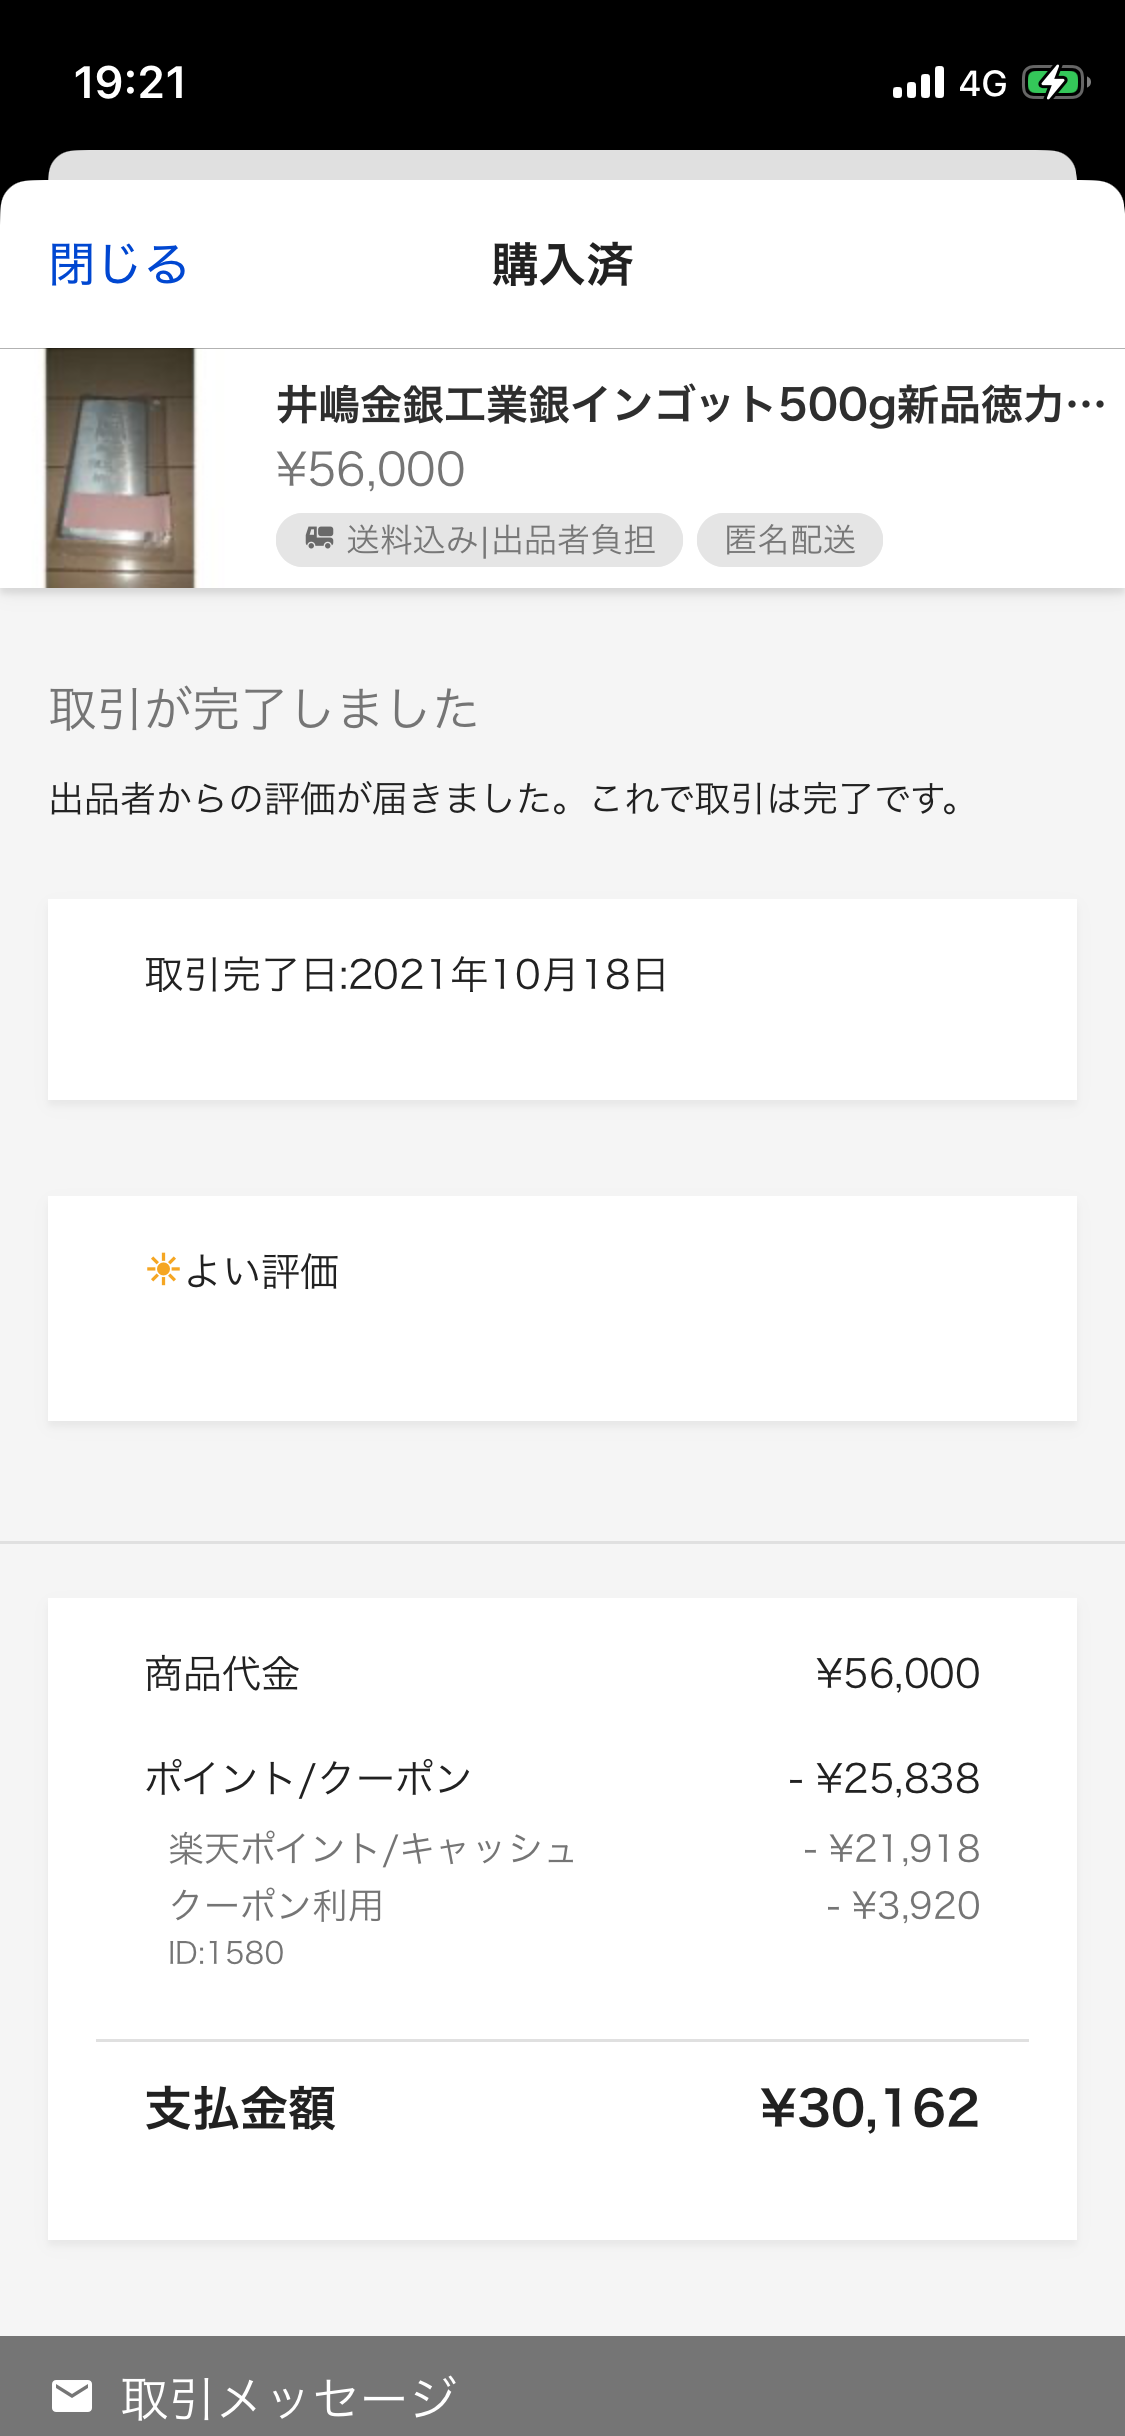Tap the 送料込み|出品者負担 shipping tag
This screenshot has height=2436, width=1125.
(x=479, y=540)
